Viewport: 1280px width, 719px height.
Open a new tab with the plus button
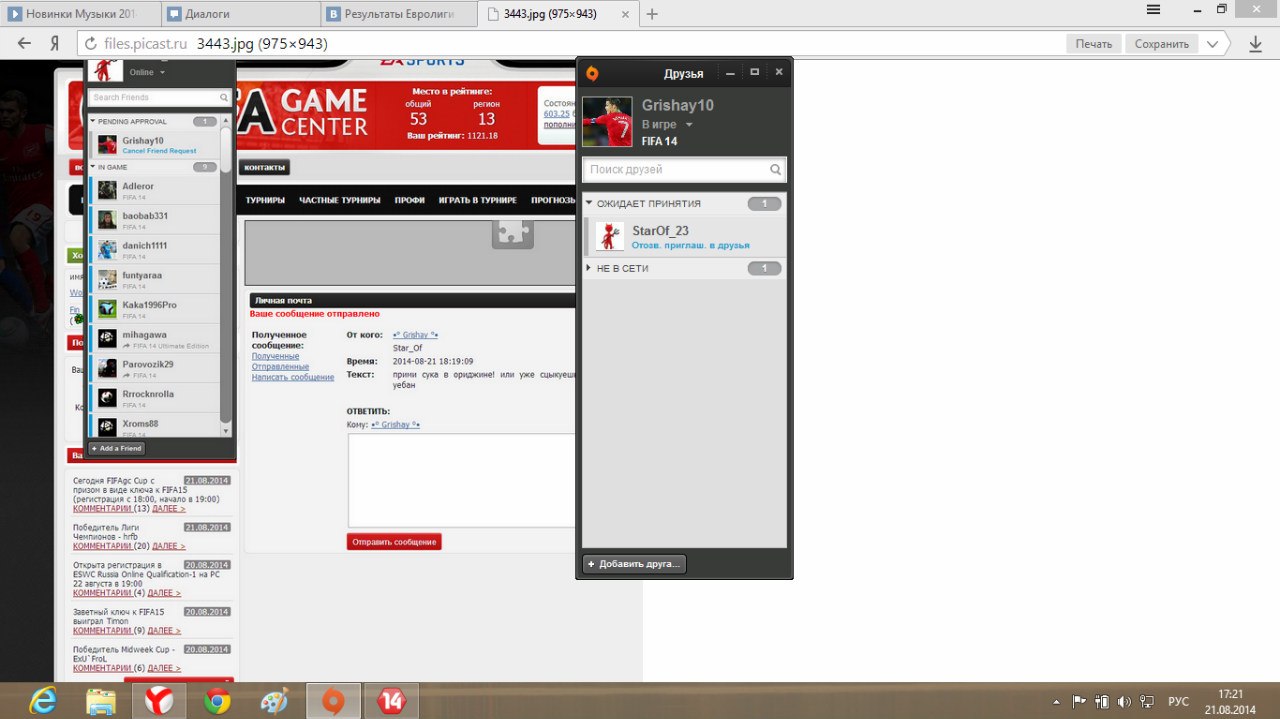[x=652, y=14]
